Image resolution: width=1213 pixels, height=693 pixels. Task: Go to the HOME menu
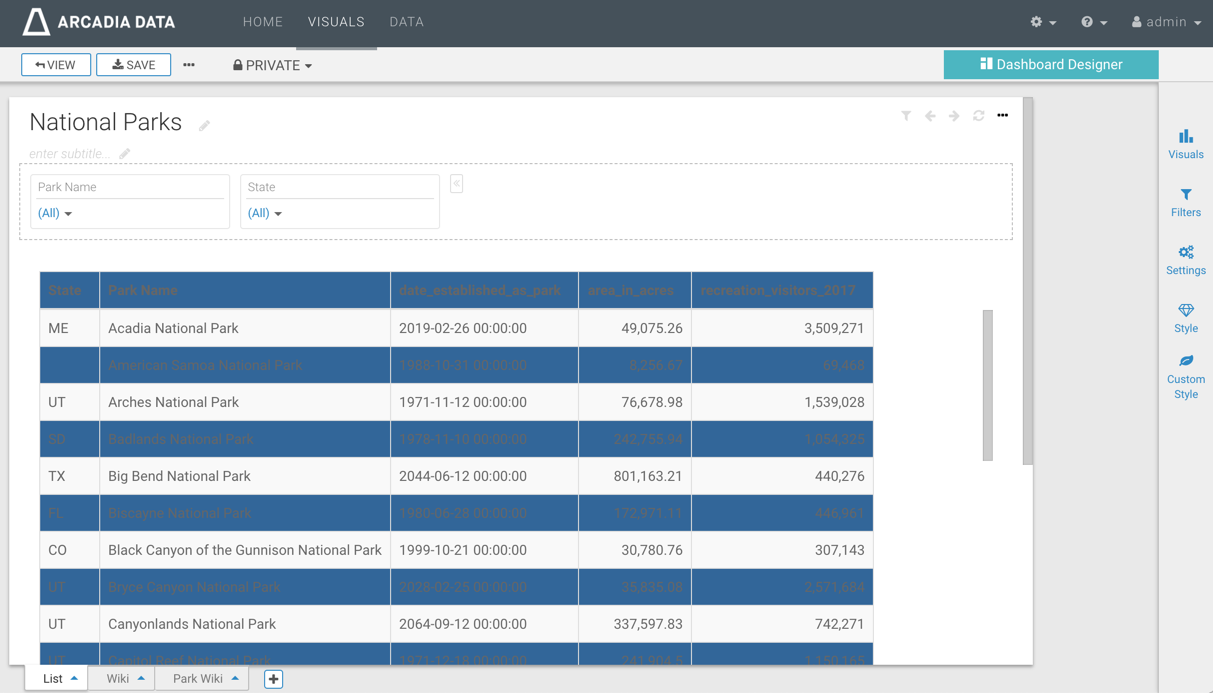pos(263,22)
